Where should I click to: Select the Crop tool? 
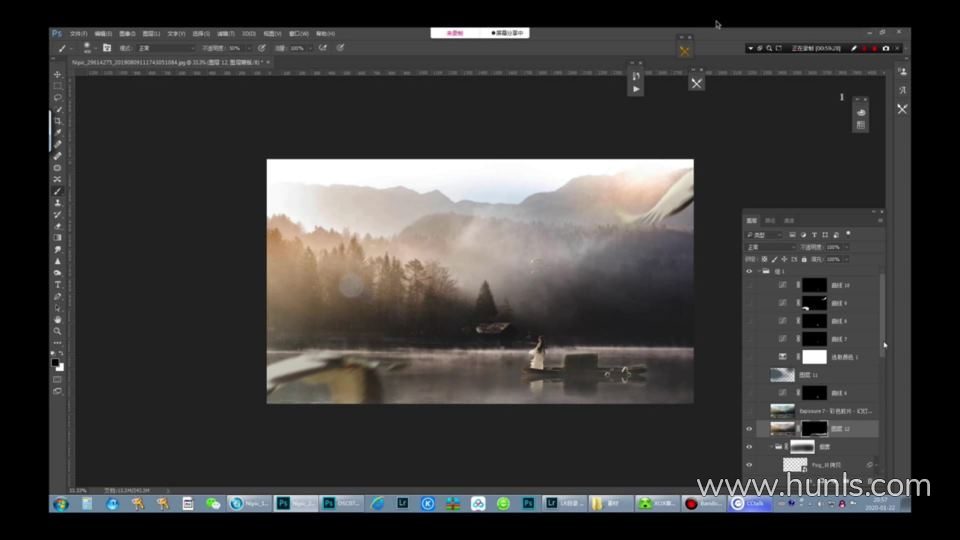pos(57,121)
